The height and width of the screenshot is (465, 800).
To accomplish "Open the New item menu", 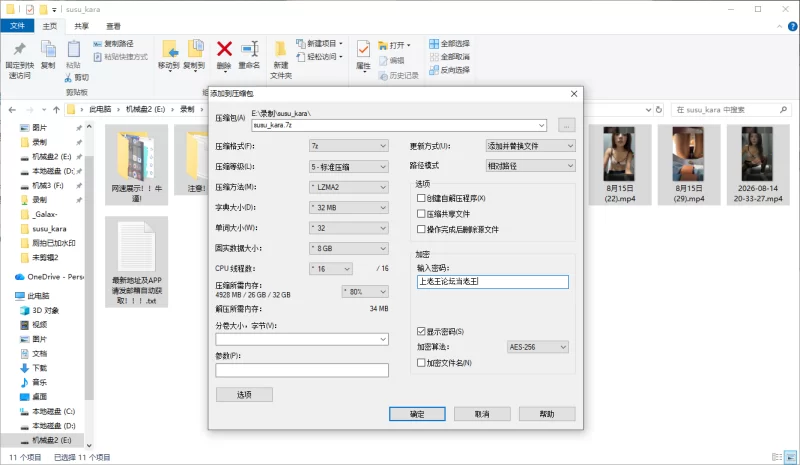I will pos(320,44).
